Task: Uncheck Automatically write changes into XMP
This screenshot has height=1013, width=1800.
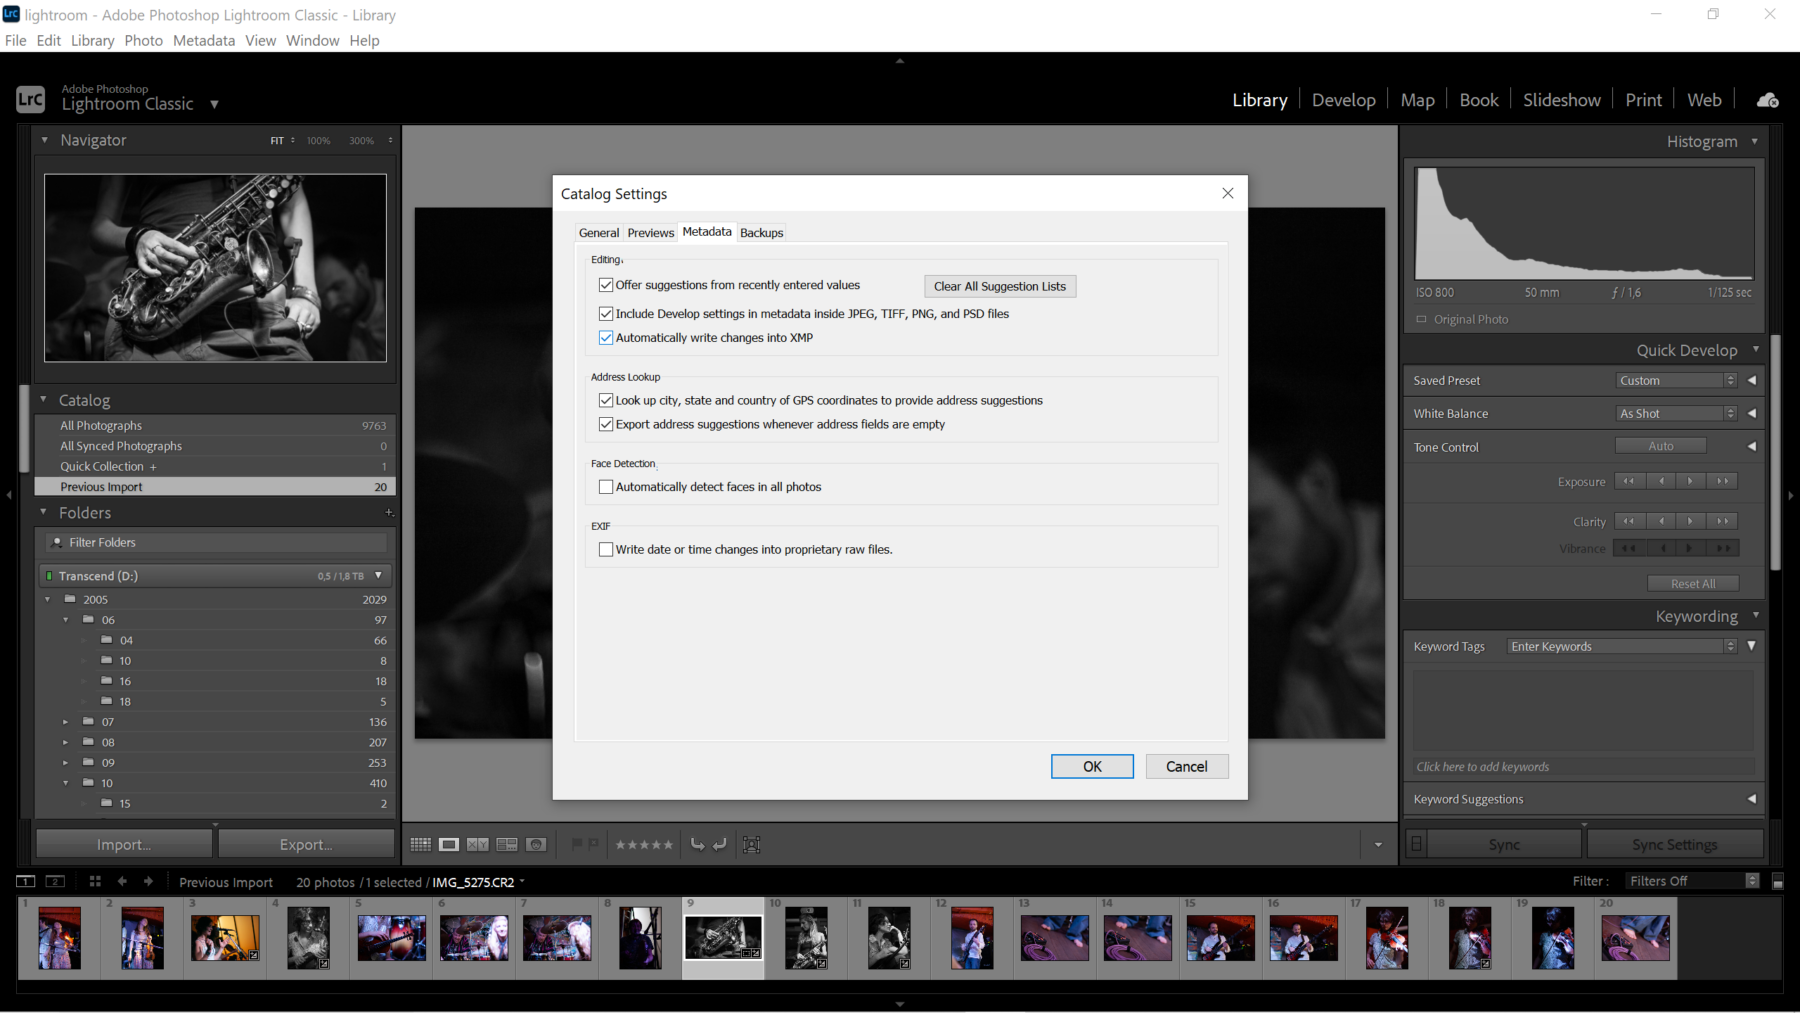Action: pyautogui.click(x=606, y=338)
